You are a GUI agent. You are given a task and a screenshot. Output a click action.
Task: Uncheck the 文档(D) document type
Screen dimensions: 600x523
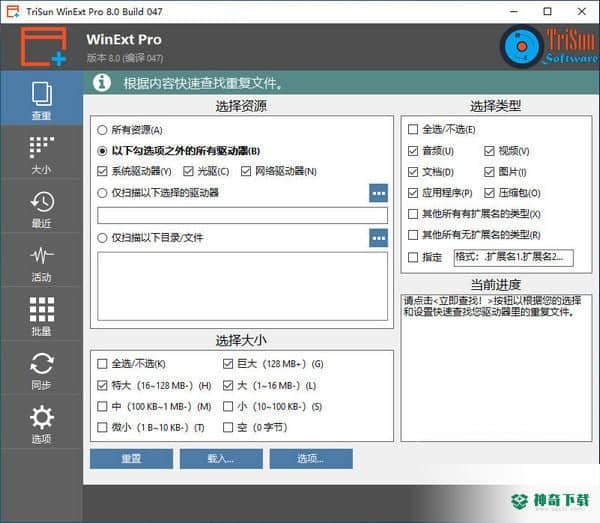(x=413, y=172)
